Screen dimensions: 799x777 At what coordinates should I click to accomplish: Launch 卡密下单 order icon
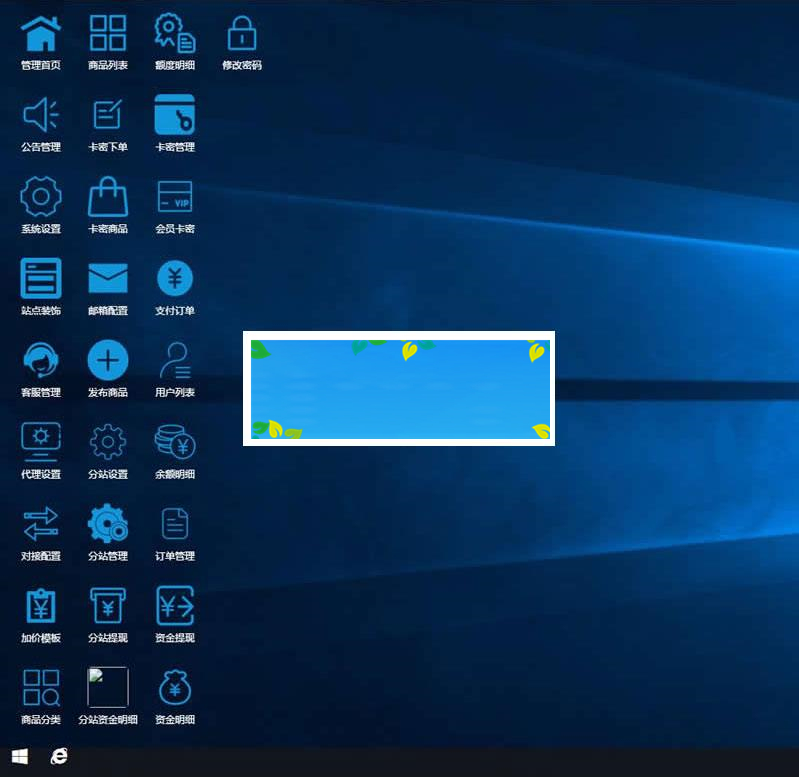108,115
